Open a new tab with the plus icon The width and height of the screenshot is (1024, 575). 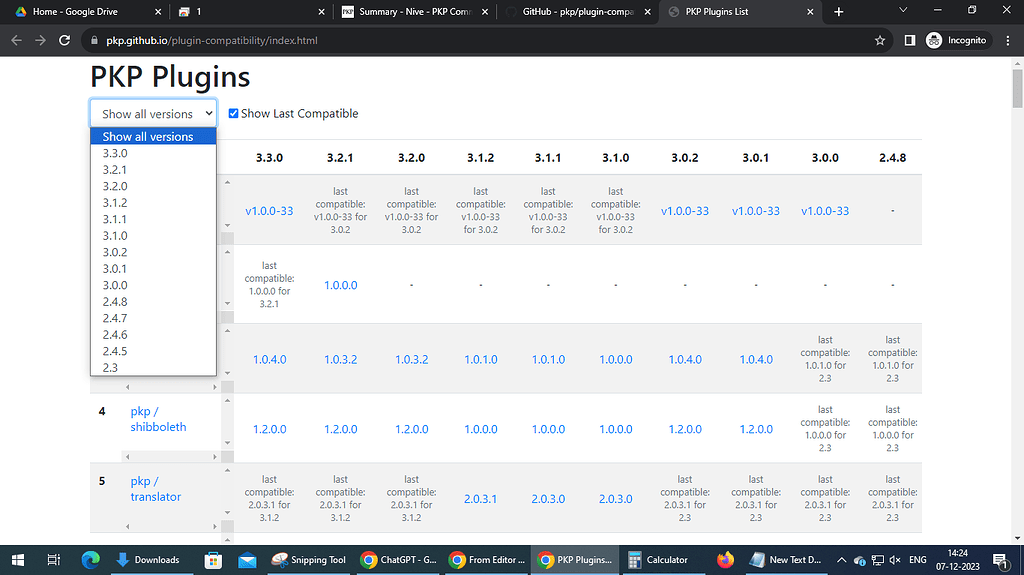pyautogui.click(x=838, y=12)
